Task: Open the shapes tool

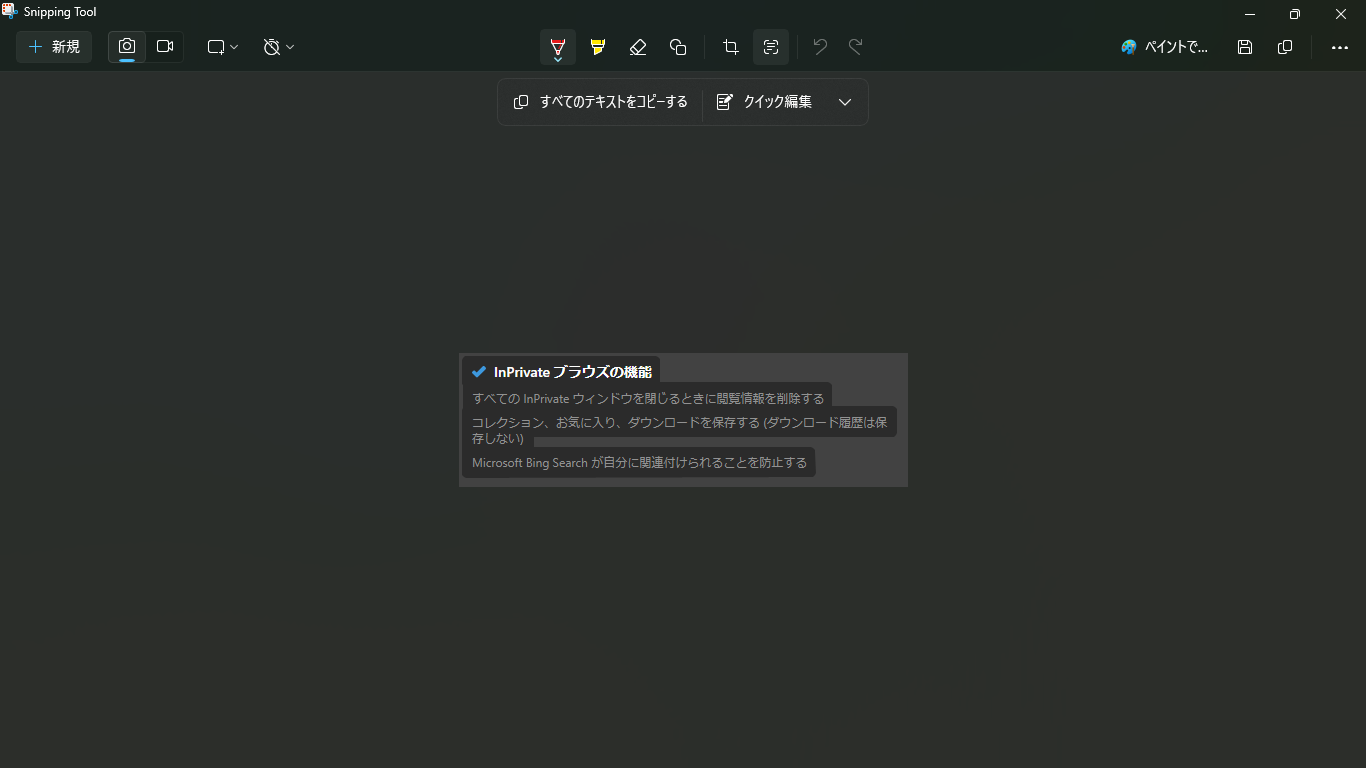Action: (x=678, y=47)
